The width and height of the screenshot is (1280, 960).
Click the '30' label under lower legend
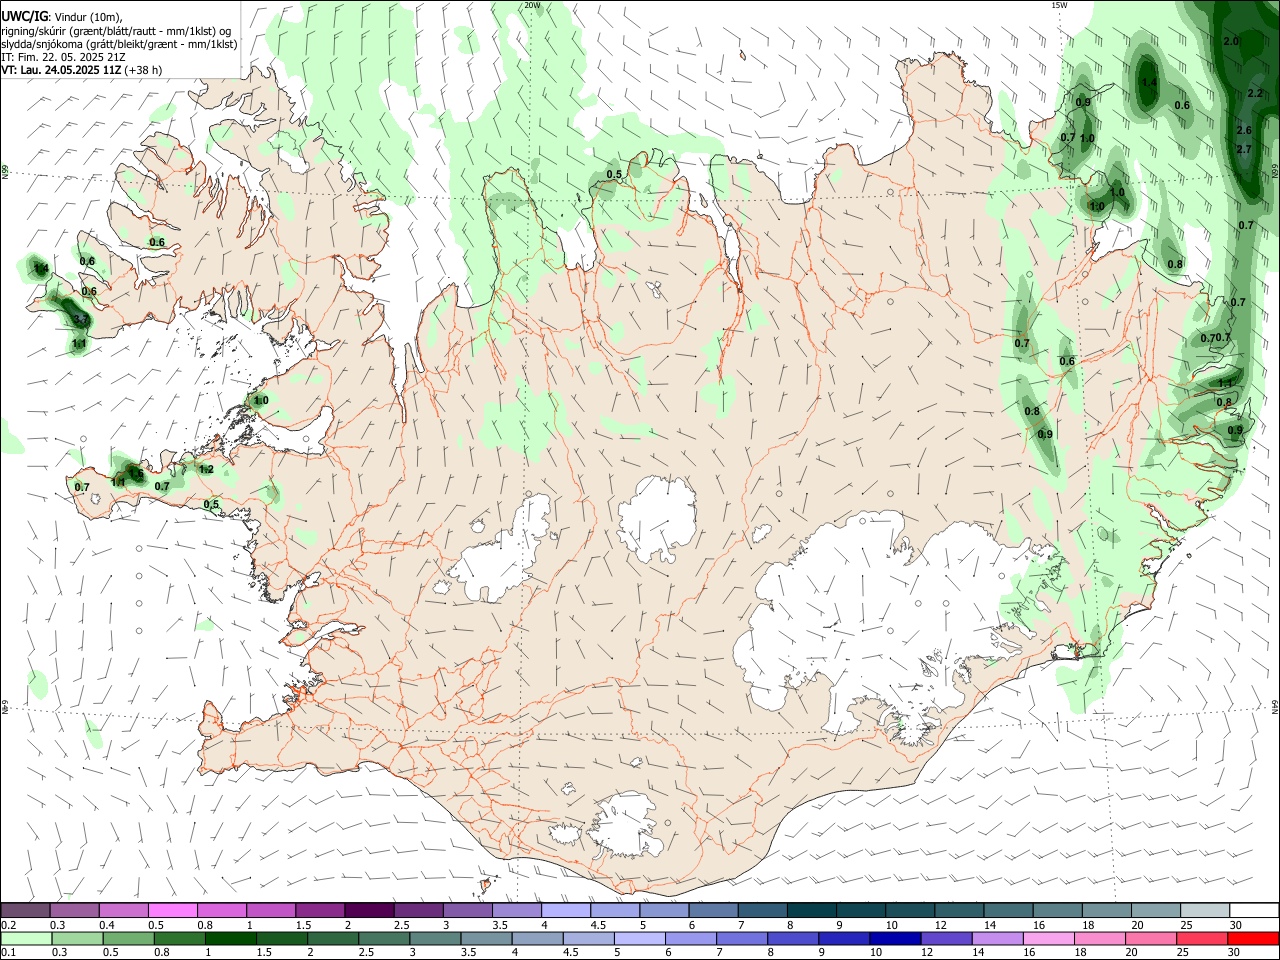point(1234,952)
